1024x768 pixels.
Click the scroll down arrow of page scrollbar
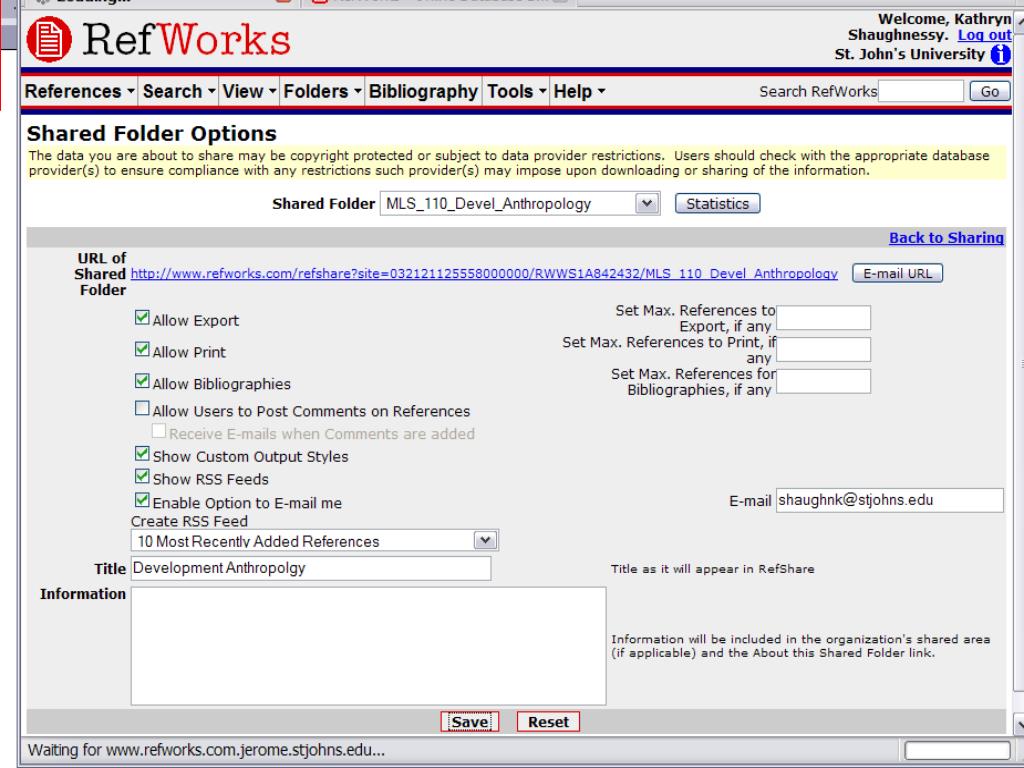[x=1017, y=723]
